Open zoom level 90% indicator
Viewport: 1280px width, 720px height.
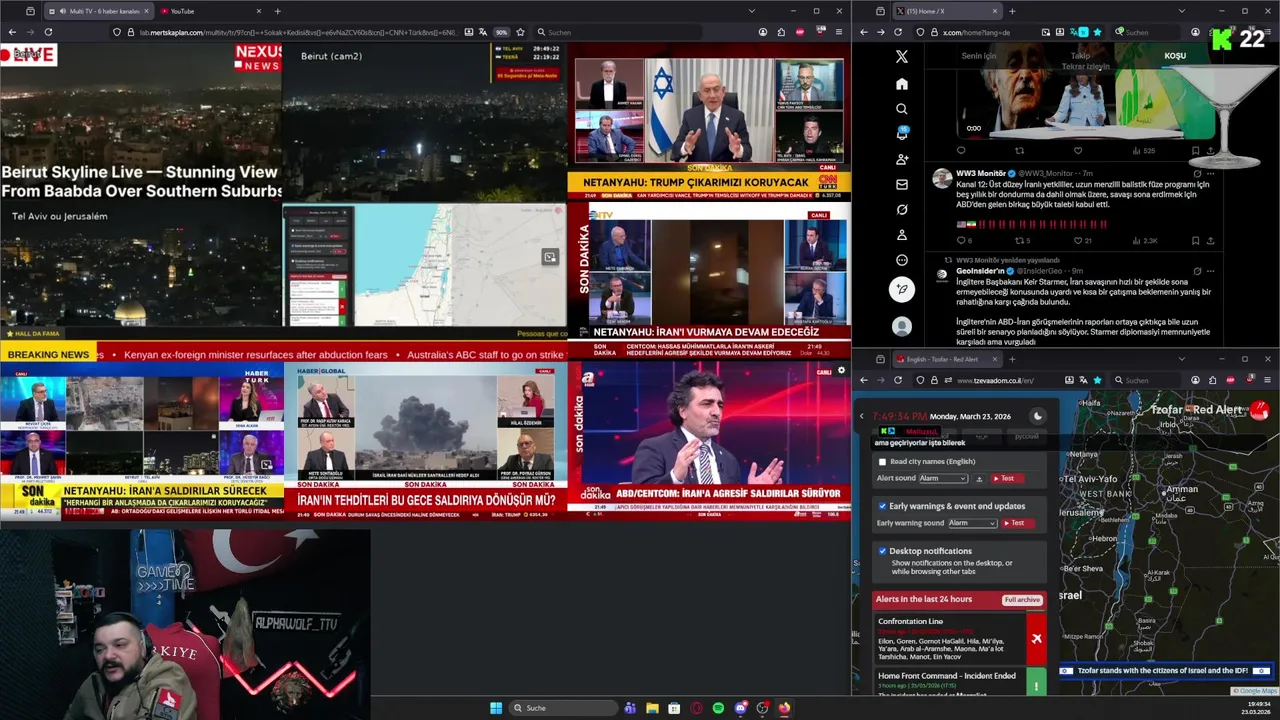(501, 32)
